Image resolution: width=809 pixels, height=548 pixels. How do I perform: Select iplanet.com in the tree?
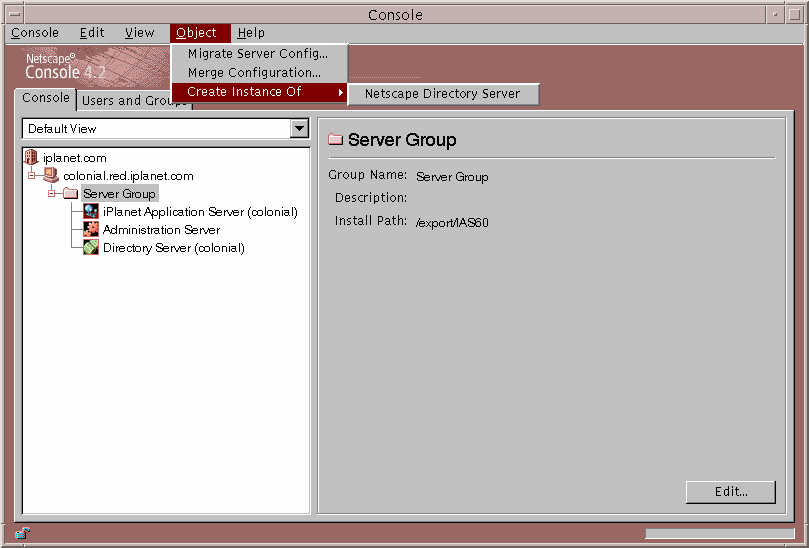pos(74,158)
